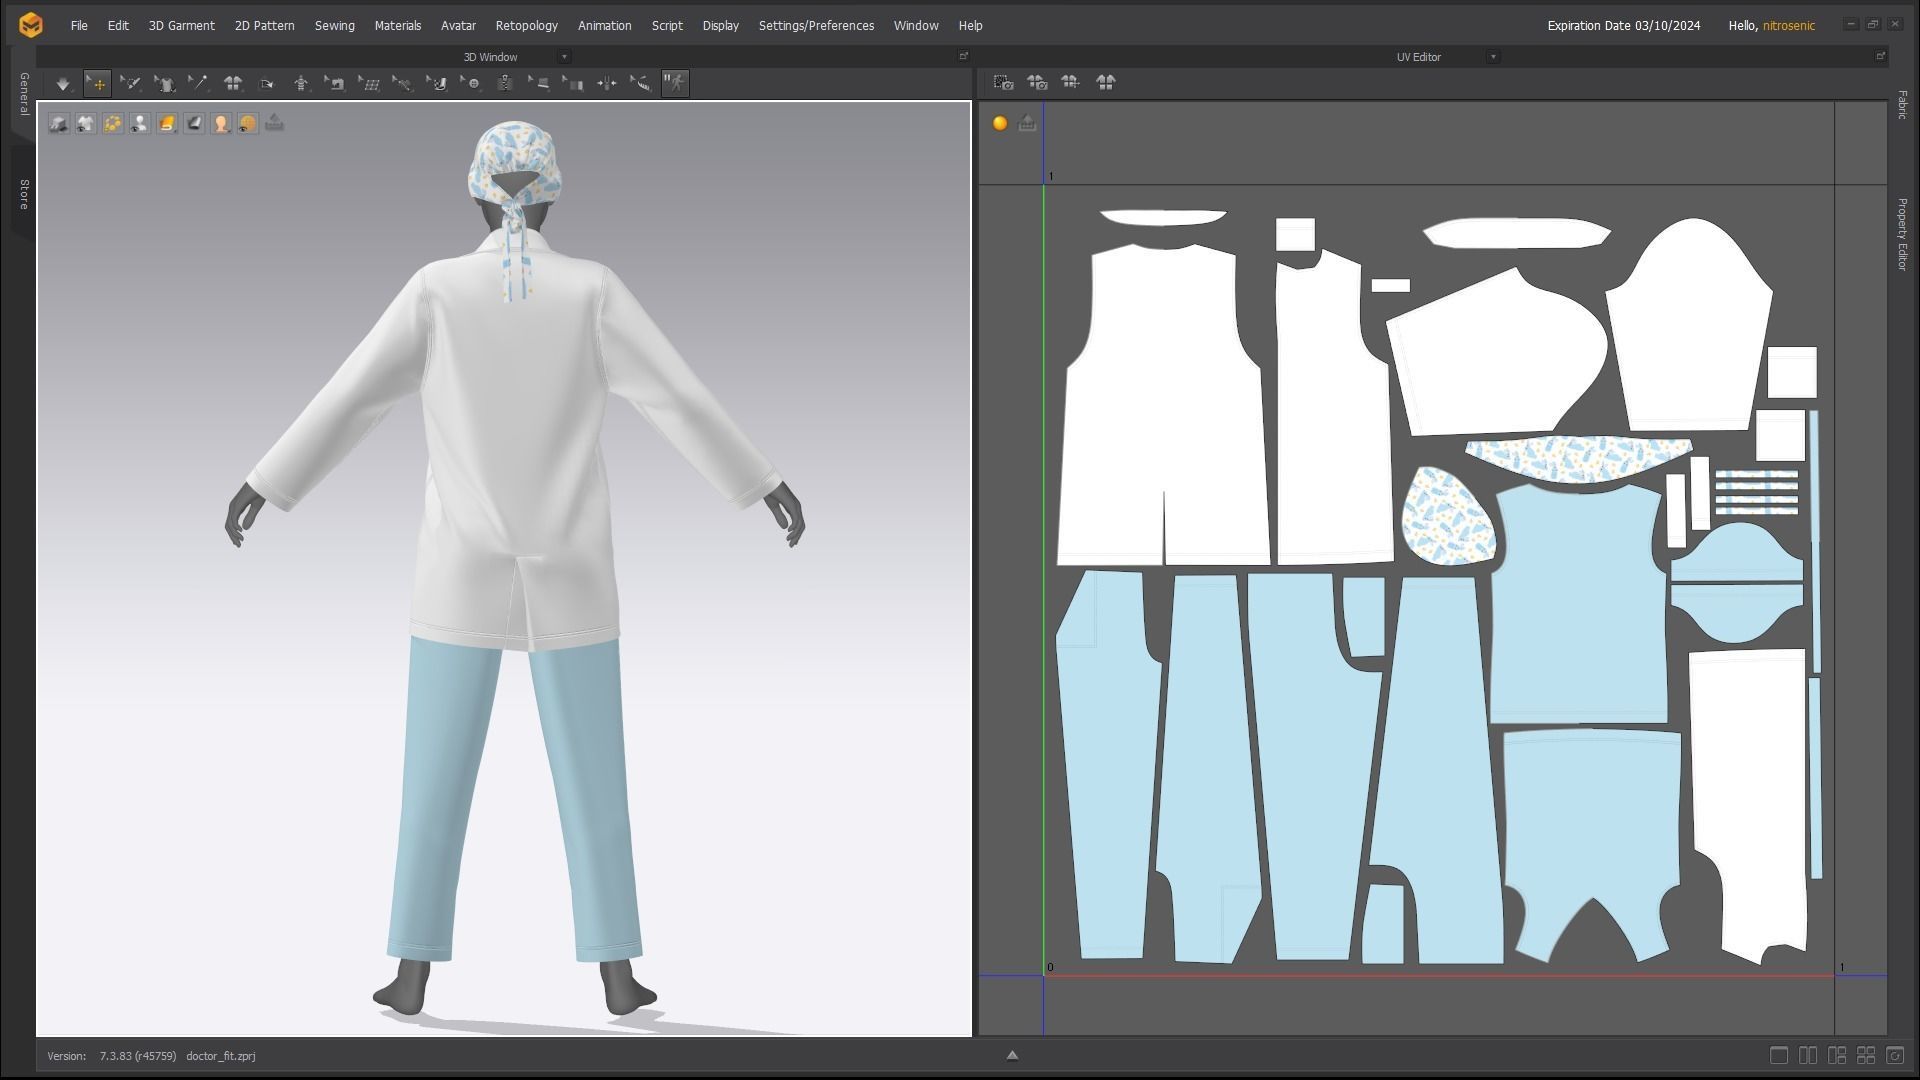The image size is (1920, 1080).
Task: Click the nitrosenic username link
Action: pos(1789,26)
